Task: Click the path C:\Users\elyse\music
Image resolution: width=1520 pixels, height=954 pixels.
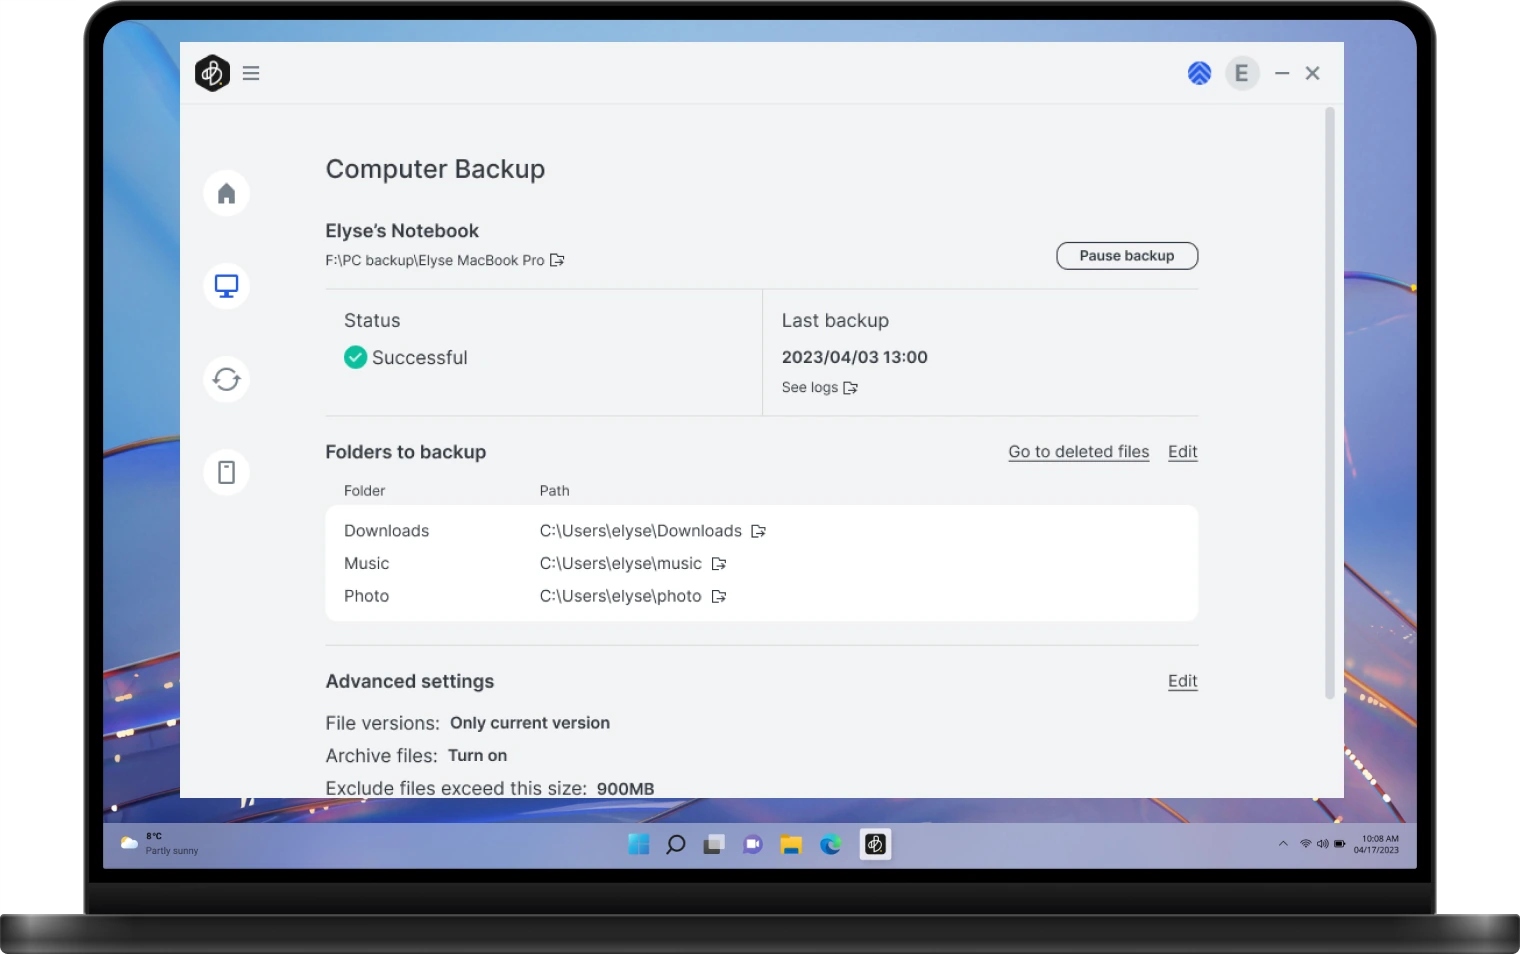Action: [x=621, y=564]
